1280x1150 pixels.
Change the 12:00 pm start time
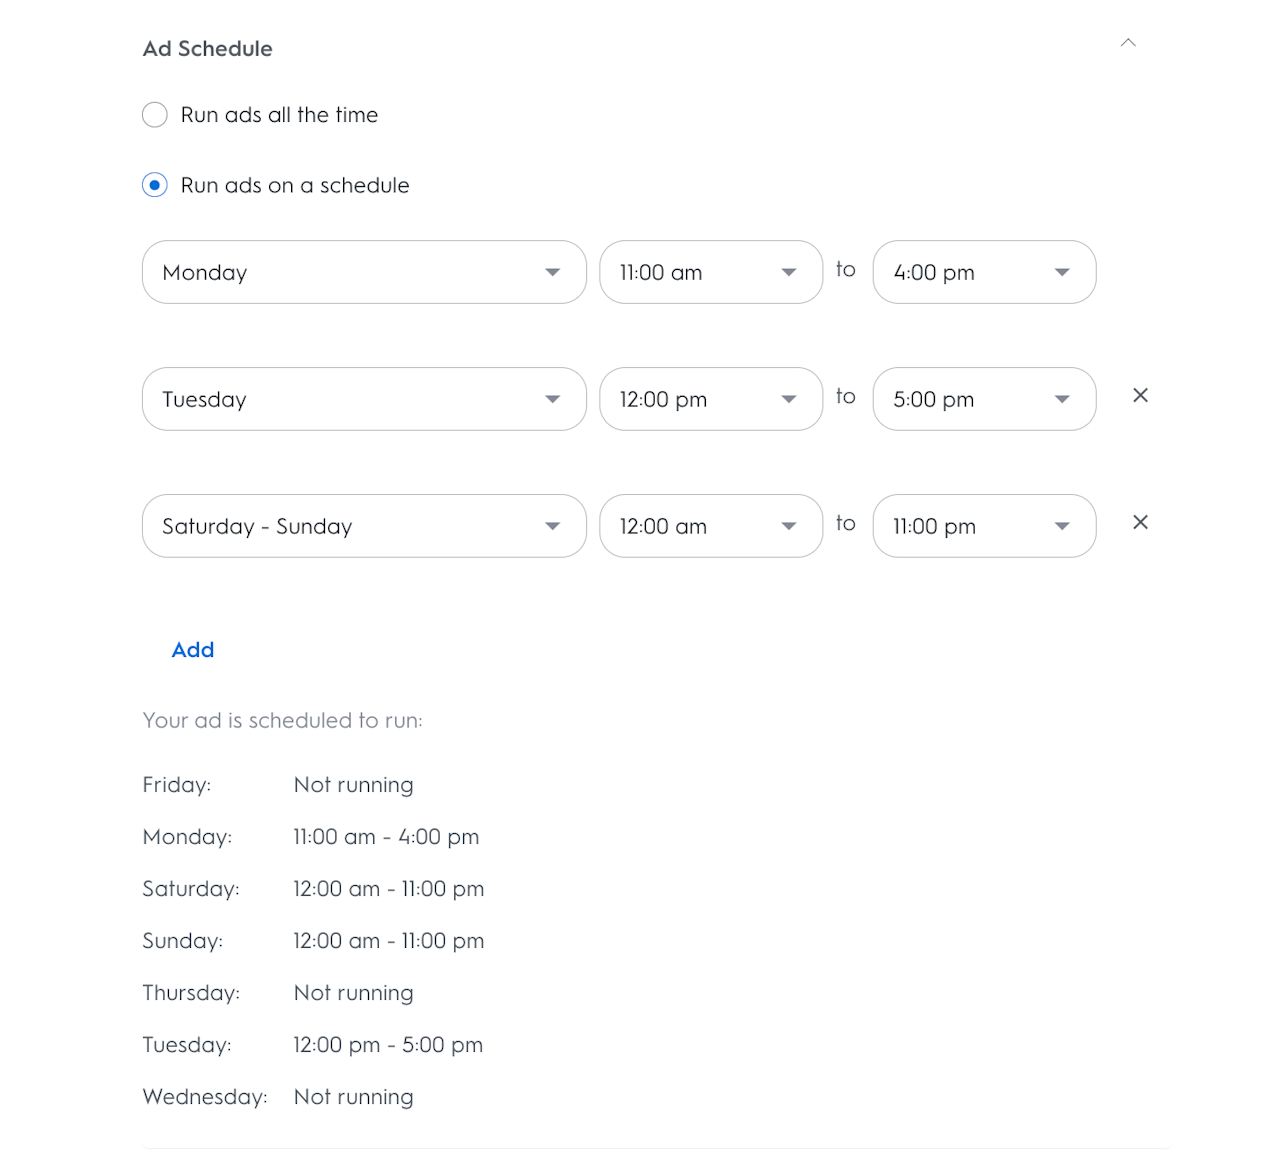tap(710, 399)
